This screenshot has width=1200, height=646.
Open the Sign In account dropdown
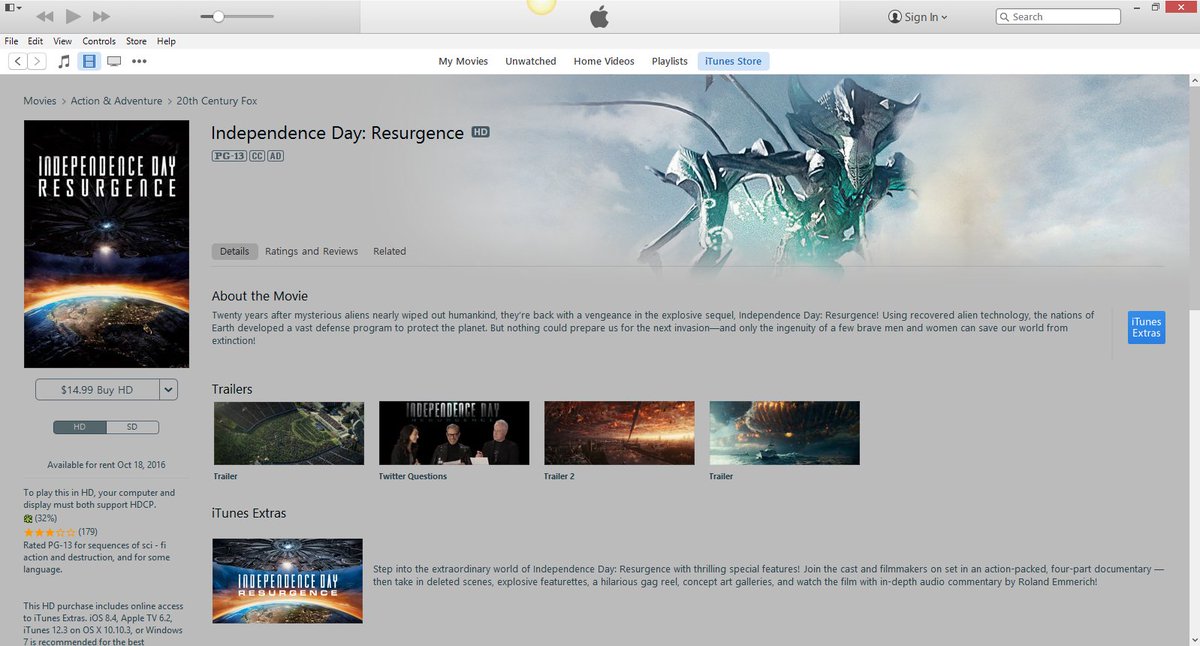[x=917, y=17]
